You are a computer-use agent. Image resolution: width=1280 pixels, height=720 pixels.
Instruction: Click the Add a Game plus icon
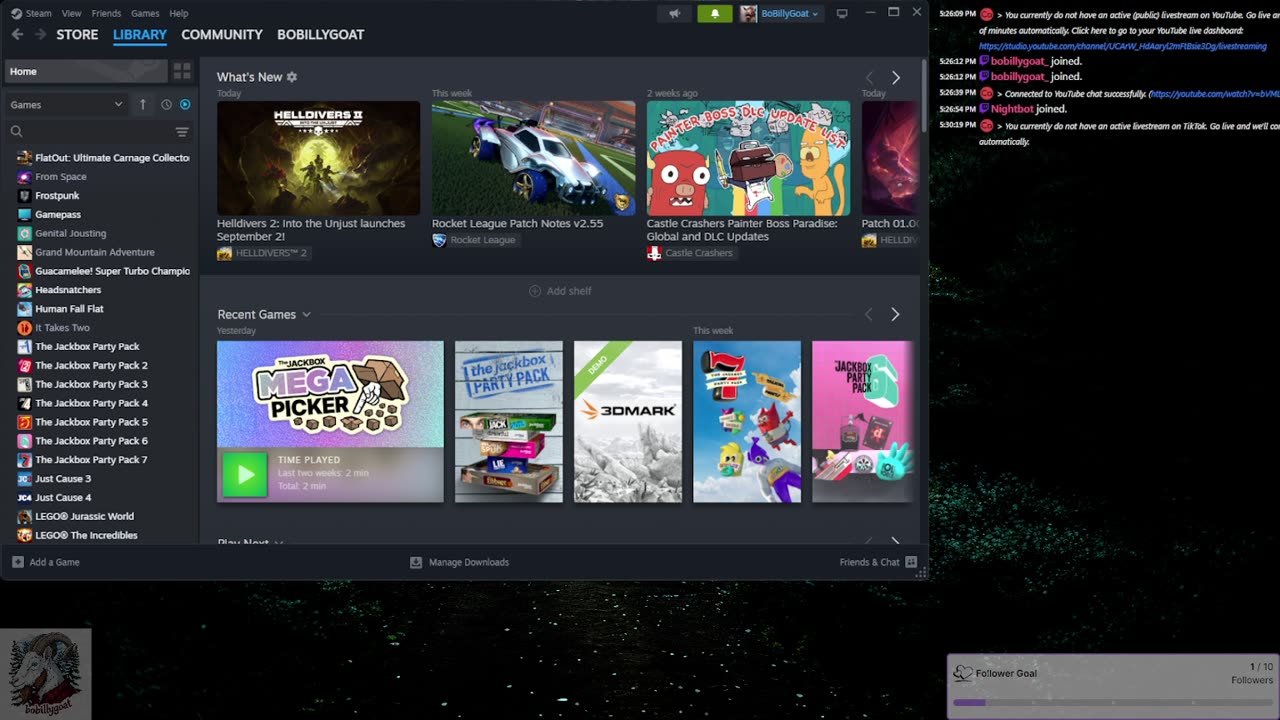coord(18,562)
